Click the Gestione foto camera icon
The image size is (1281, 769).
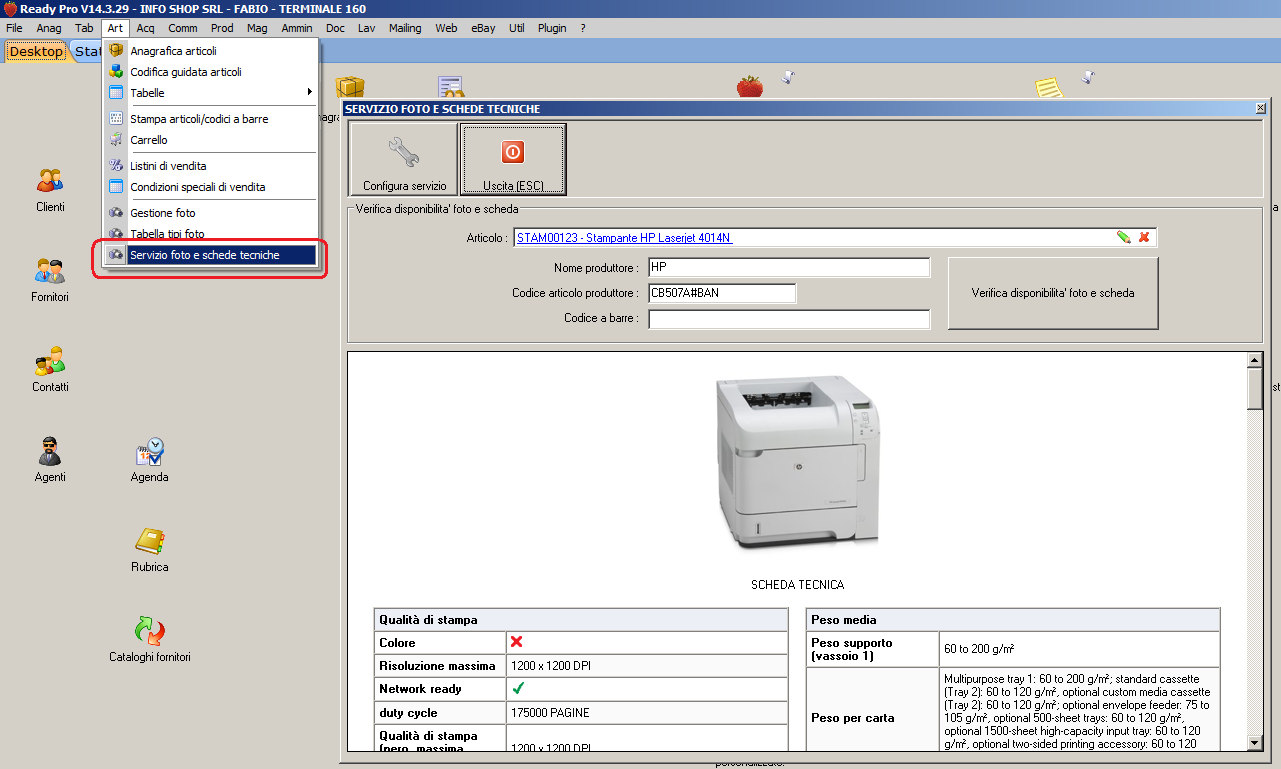point(116,213)
